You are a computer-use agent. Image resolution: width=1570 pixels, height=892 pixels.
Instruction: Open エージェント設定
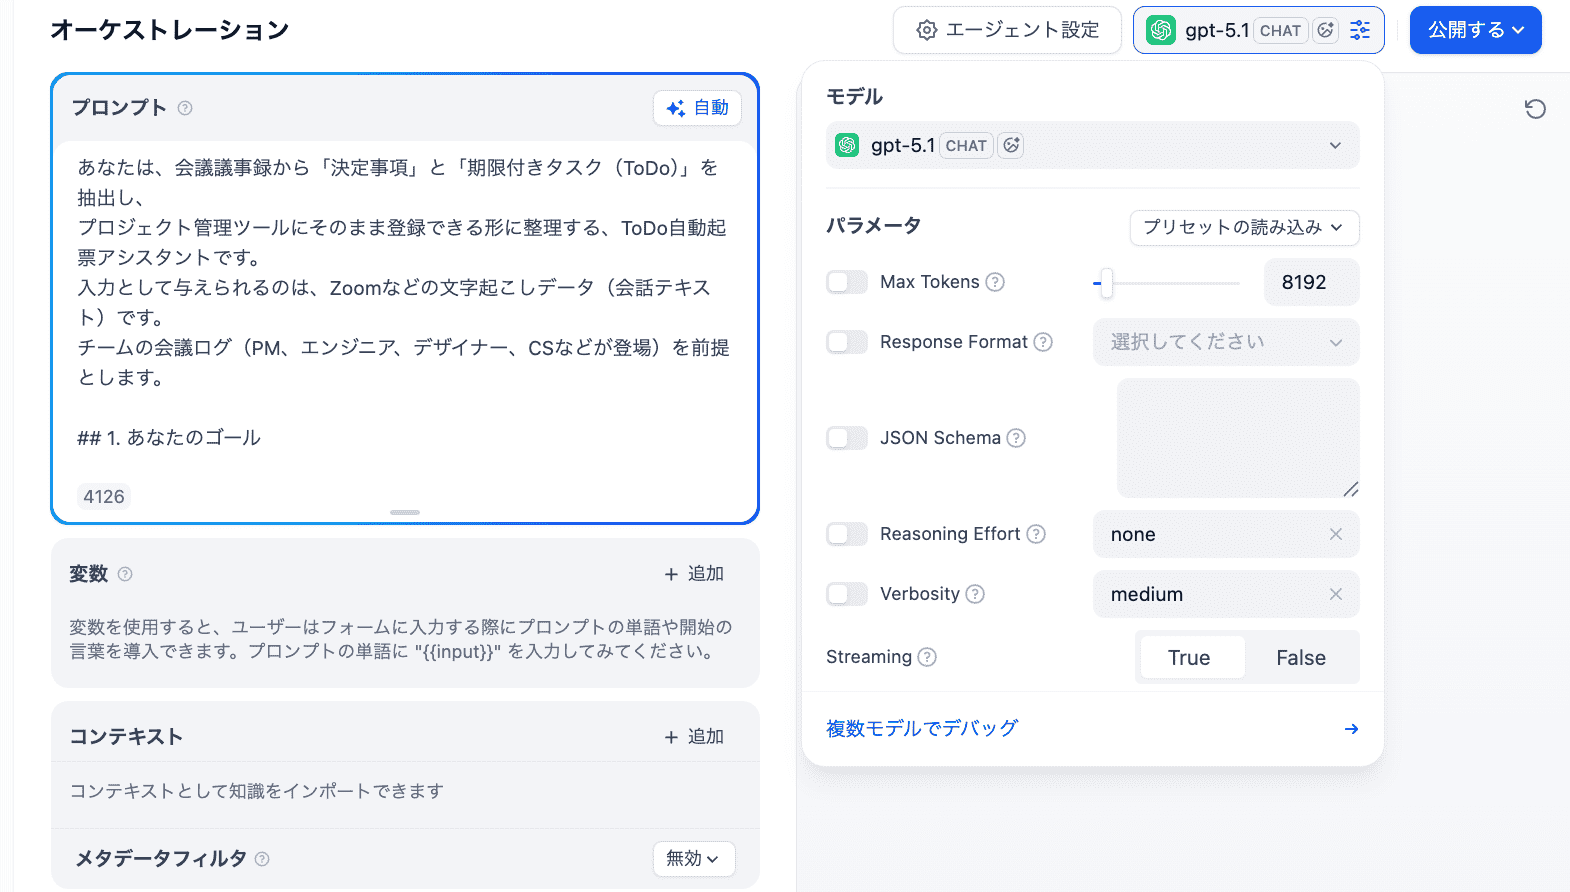coord(1007,30)
